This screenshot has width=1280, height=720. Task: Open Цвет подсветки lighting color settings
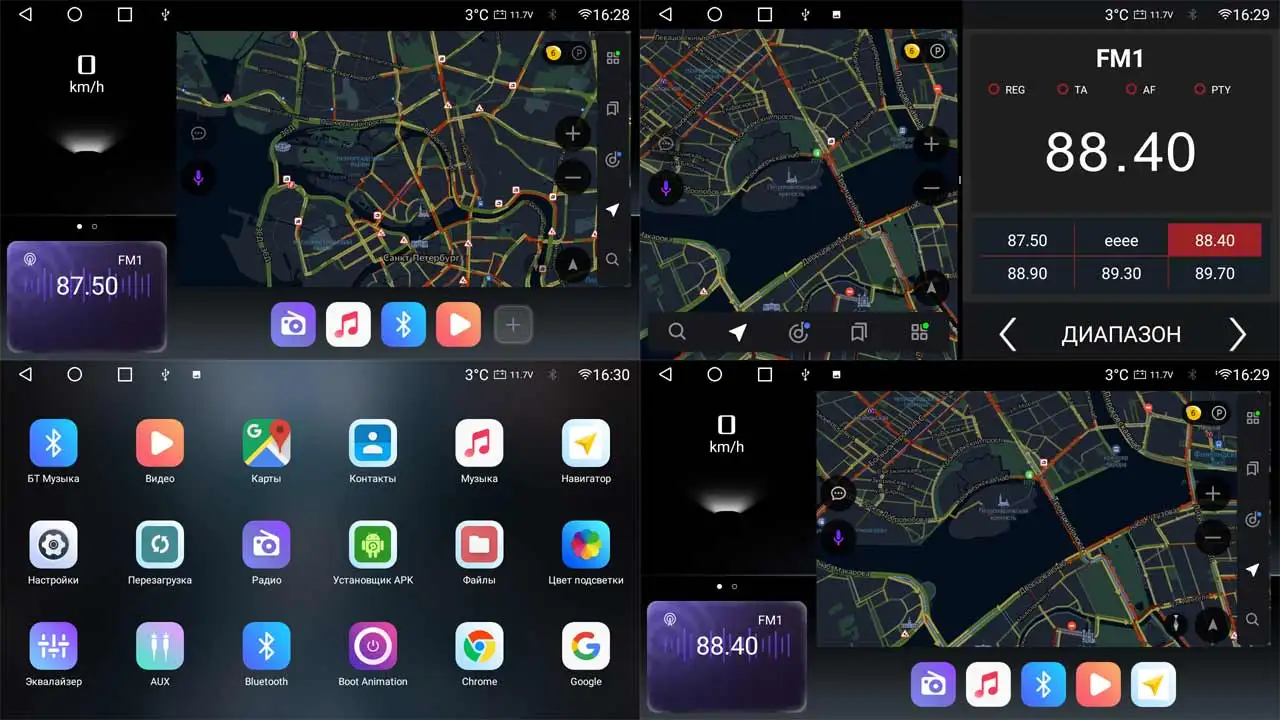(x=586, y=546)
